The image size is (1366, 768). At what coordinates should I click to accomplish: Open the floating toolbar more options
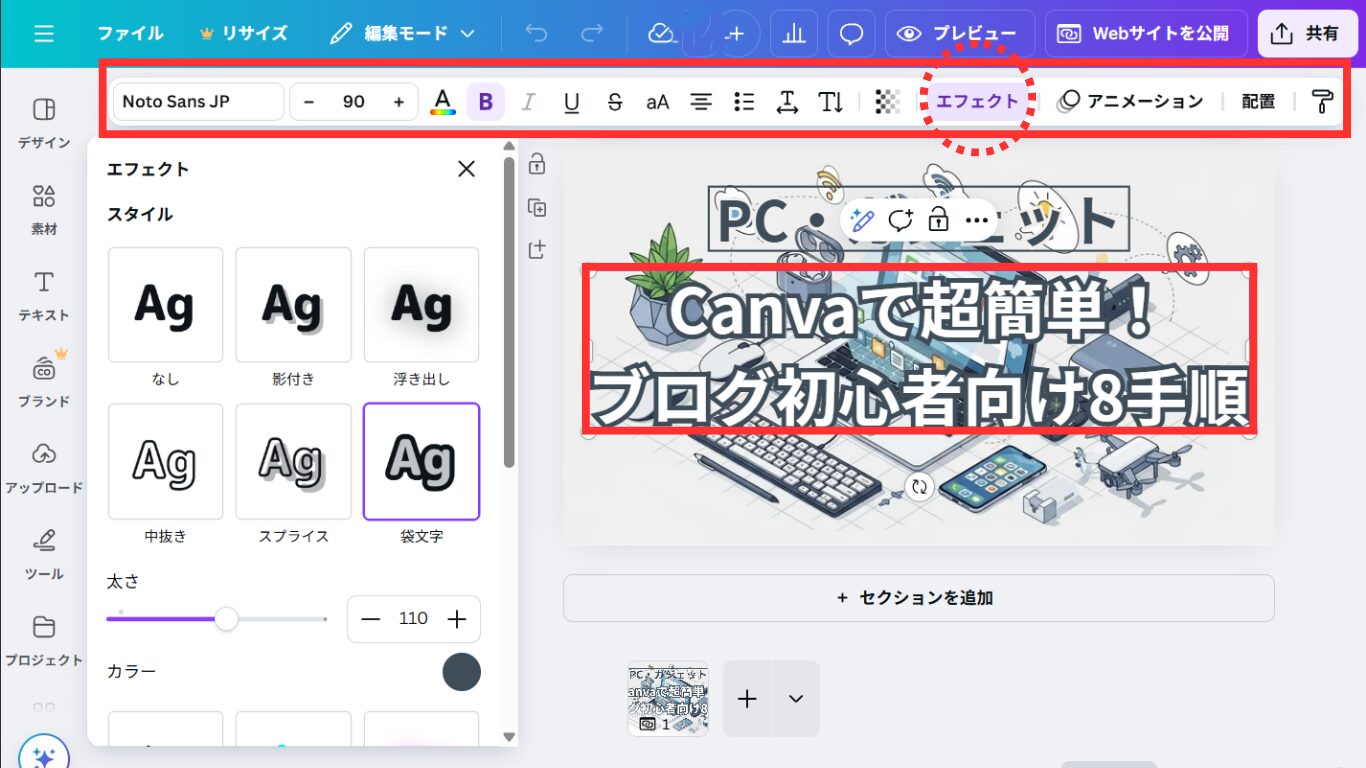[x=976, y=220]
